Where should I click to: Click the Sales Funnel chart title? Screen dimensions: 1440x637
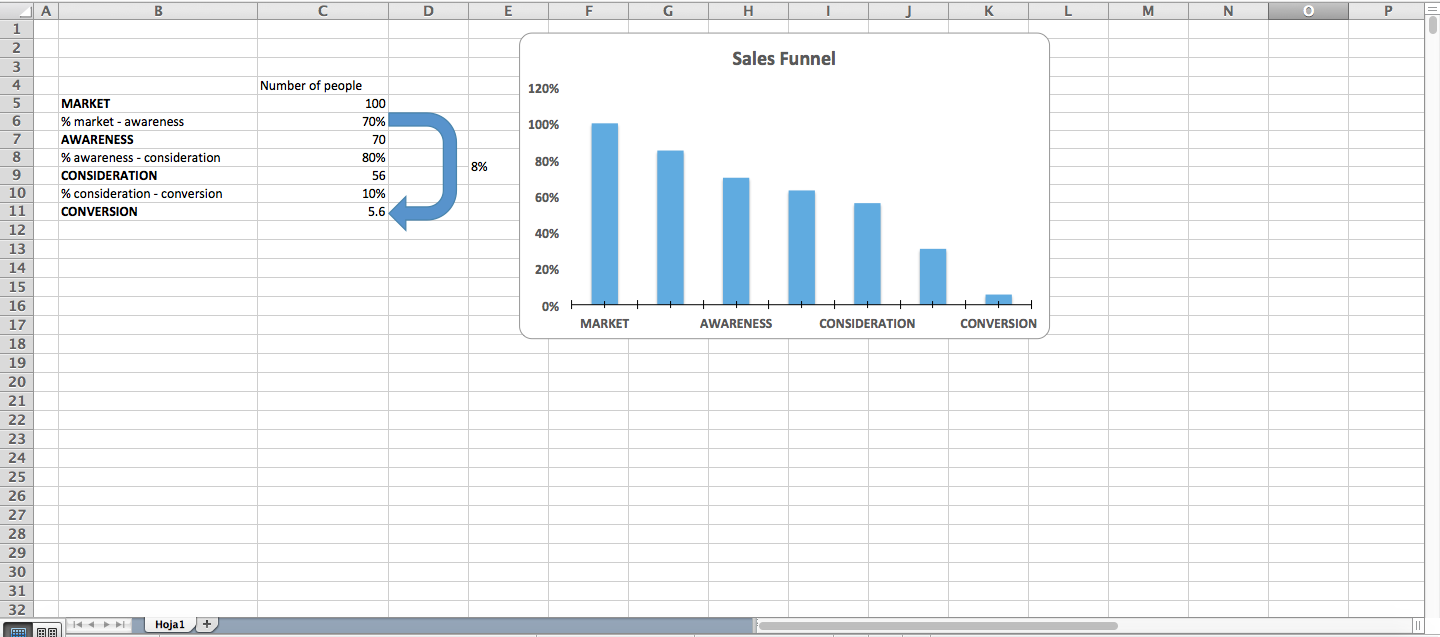[x=785, y=58]
